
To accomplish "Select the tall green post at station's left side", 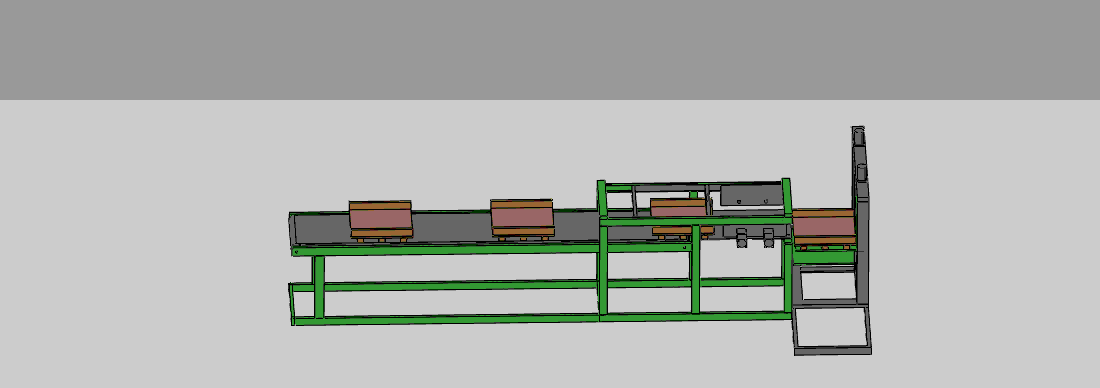I will point(602,247).
